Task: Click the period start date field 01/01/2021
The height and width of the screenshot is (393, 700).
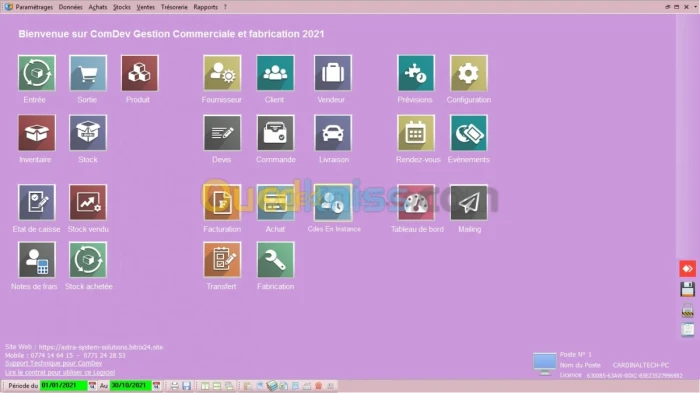Action: tap(63, 385)
